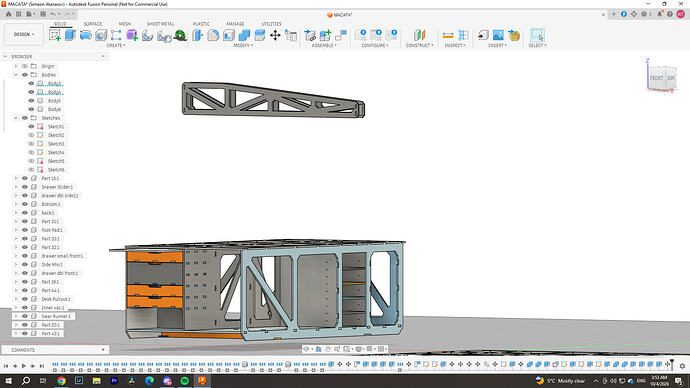This screenshot has width=690, height=388.
Task: Select the Extrude tool
Action: point(70,35)
